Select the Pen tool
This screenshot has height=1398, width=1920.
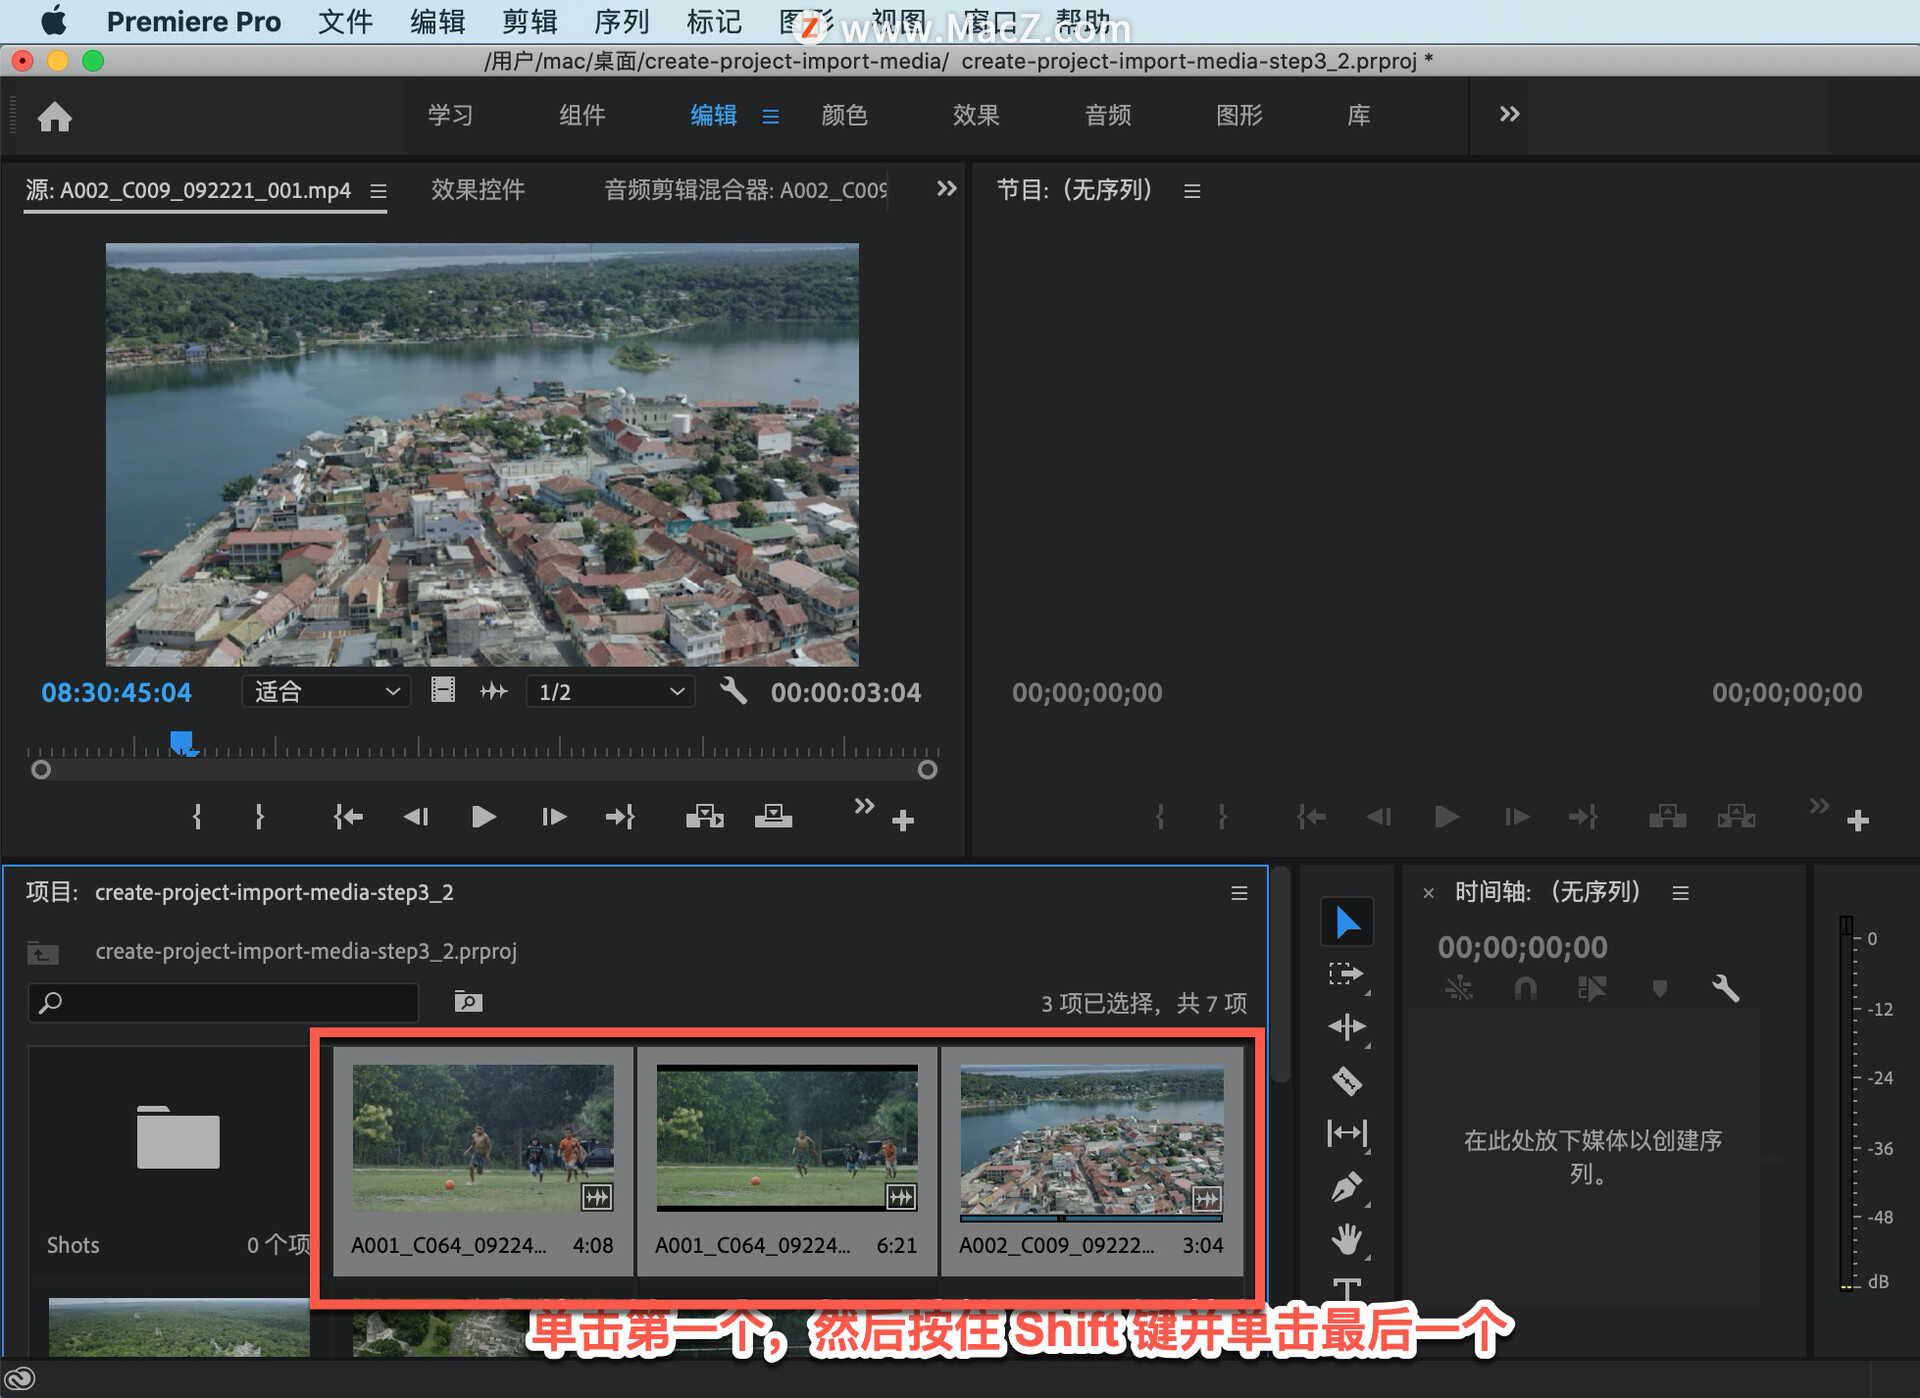(x=1347, y=1187)
